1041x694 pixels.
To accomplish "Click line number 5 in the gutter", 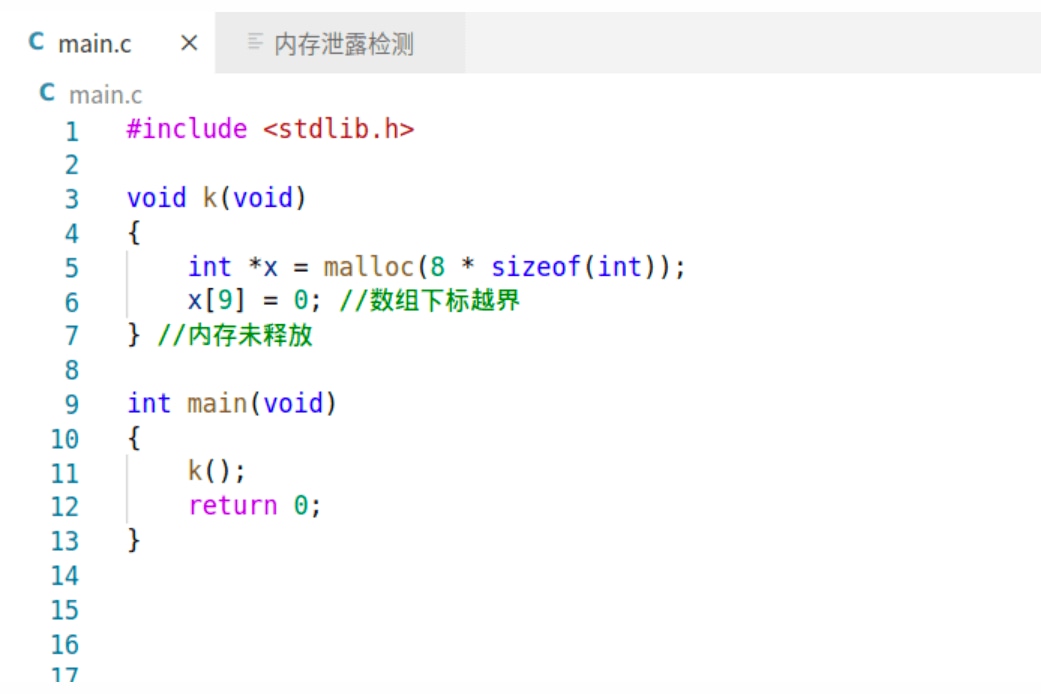I will [x=72, y=268].
